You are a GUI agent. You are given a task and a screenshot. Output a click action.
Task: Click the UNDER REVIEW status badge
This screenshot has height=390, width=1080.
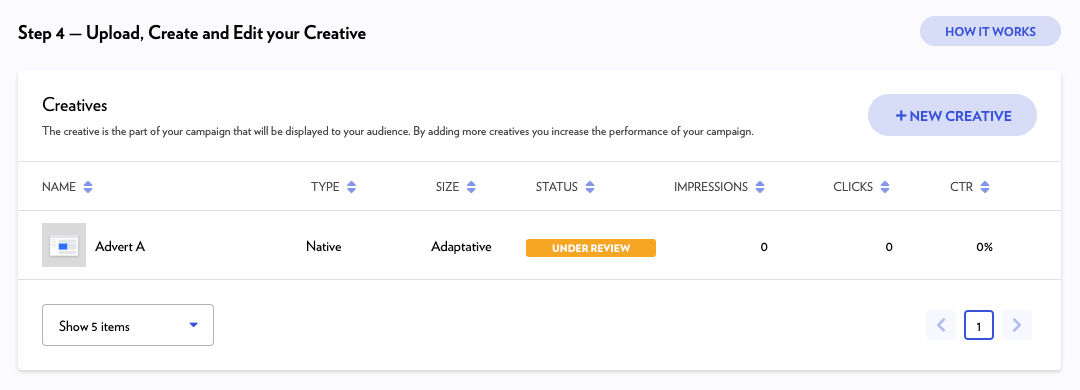[591, 248]
